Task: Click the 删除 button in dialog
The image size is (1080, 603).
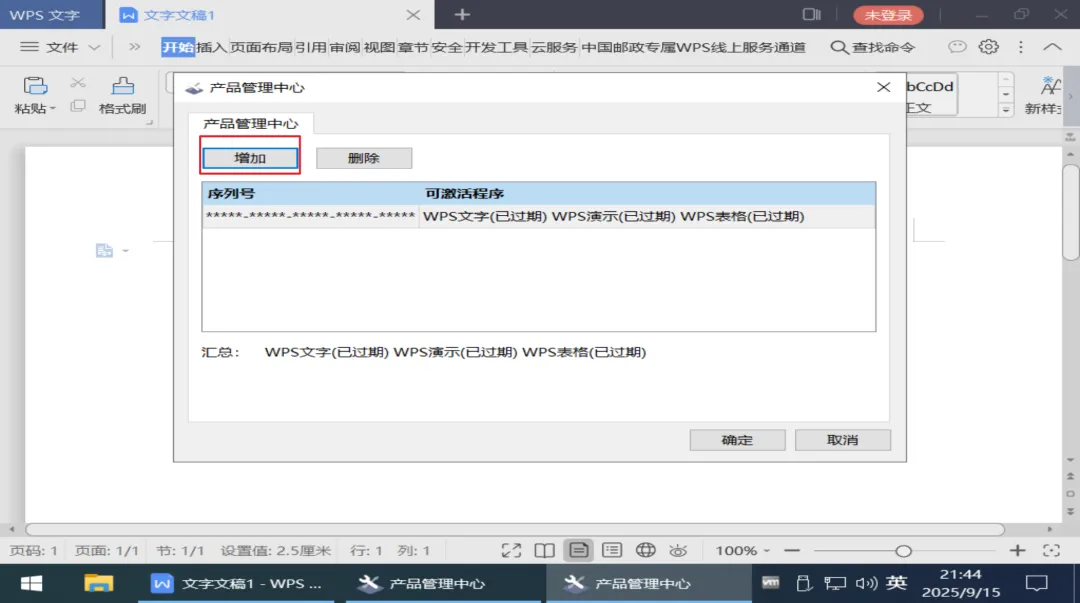Action: (364, 158)
